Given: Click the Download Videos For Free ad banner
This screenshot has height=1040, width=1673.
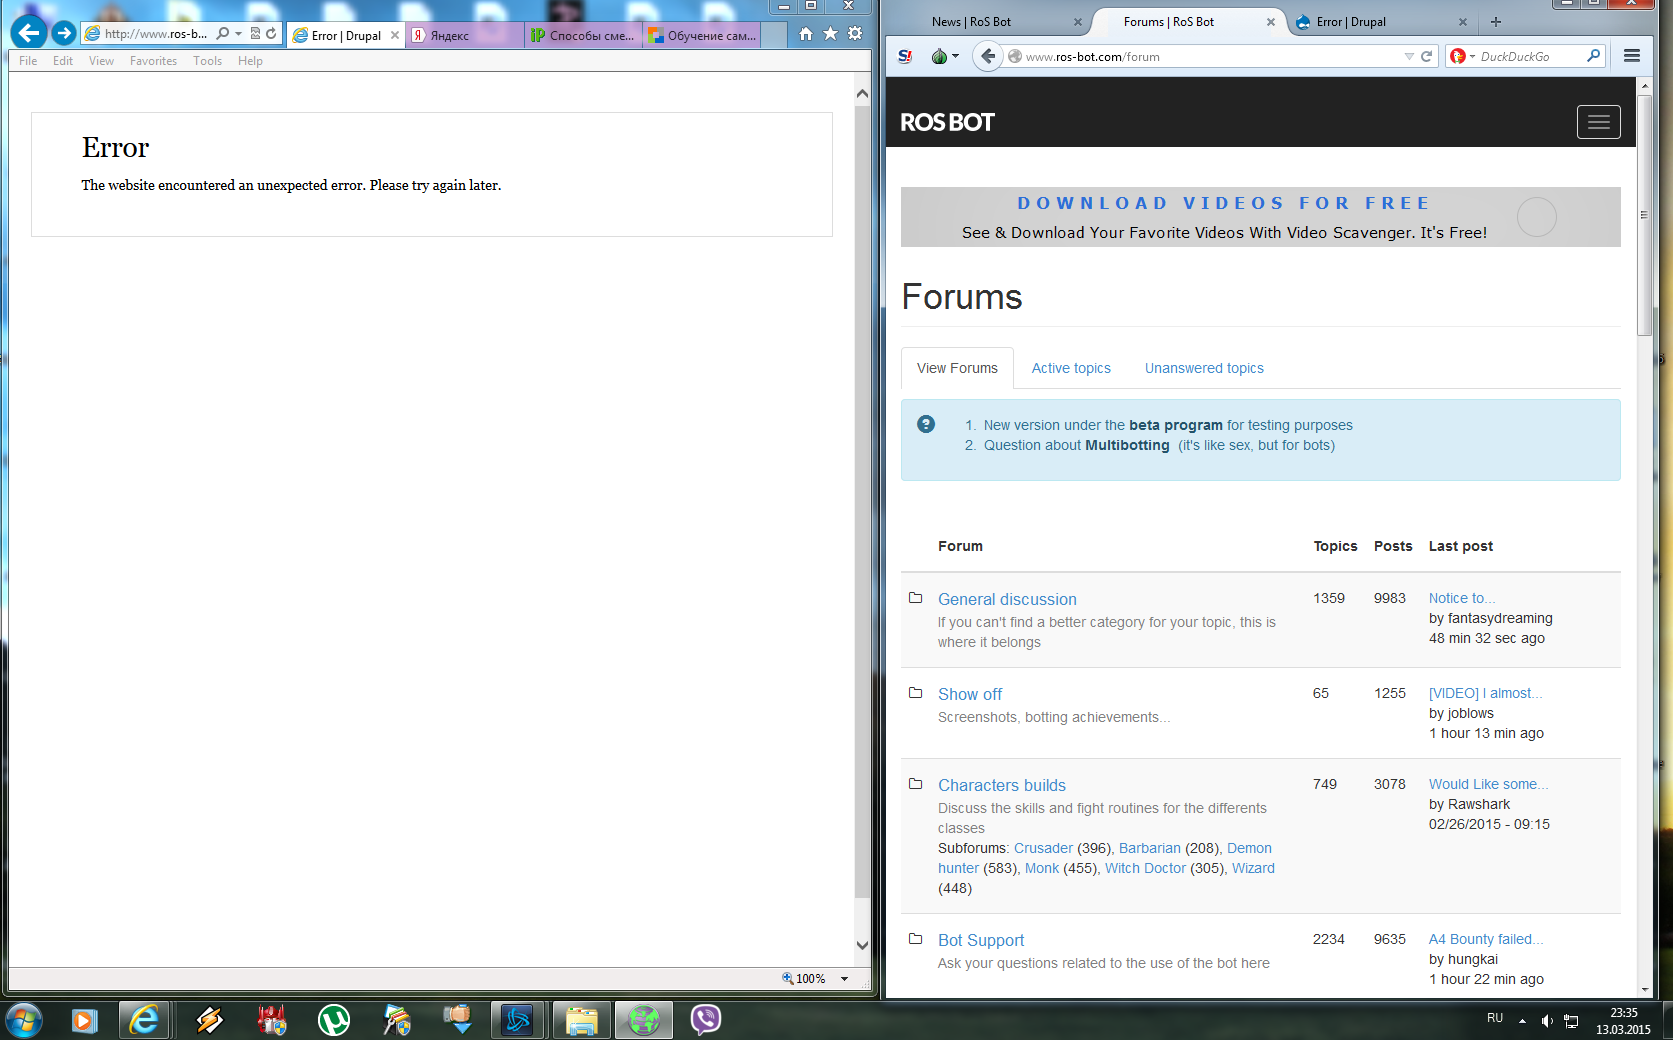Looking at the screenshot, I should 1261,217.
